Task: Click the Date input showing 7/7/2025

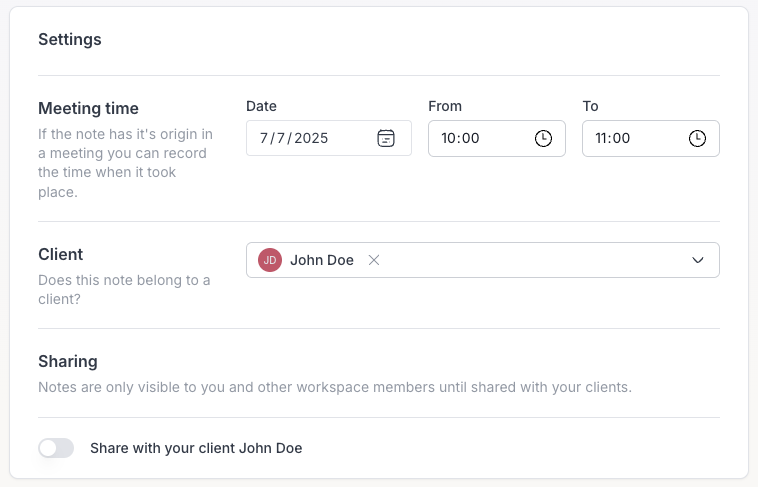Action: (329, 138)
